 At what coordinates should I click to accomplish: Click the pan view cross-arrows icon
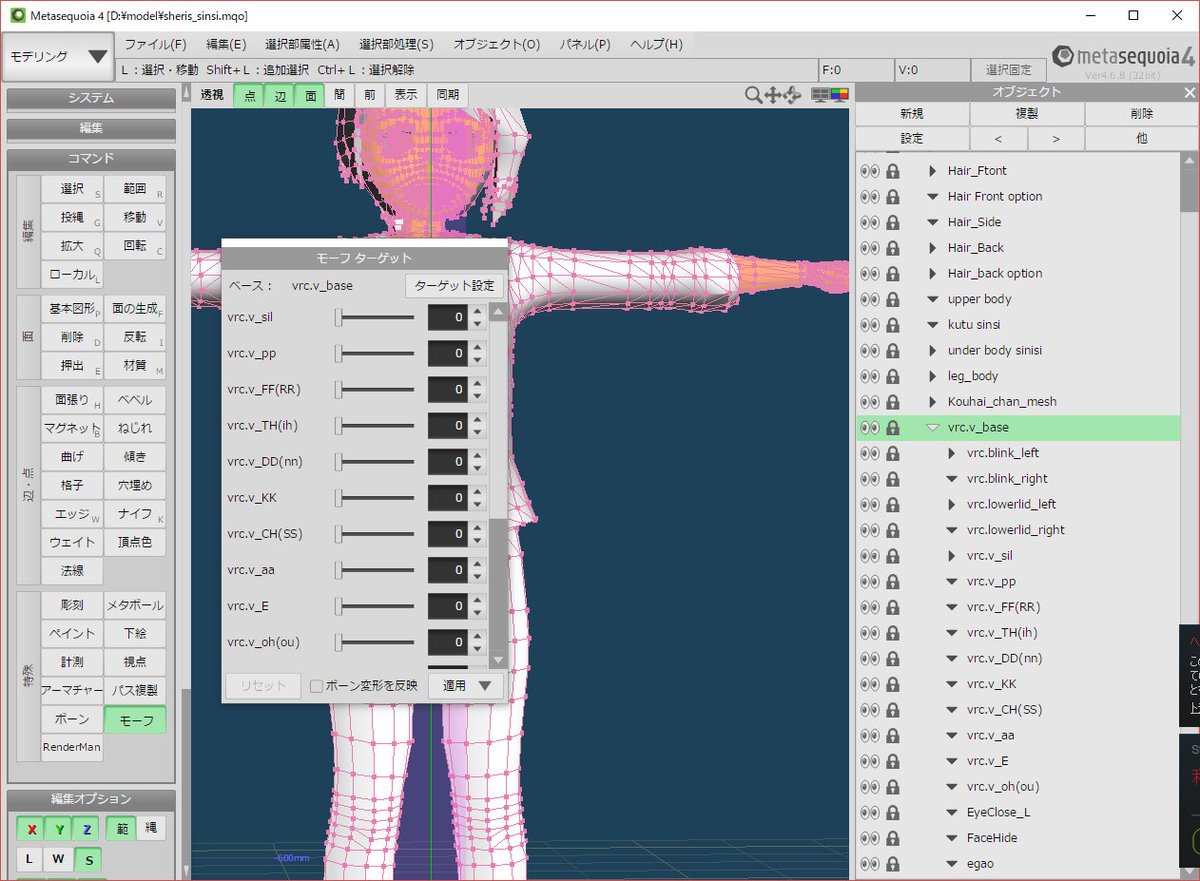coord(773,94)
